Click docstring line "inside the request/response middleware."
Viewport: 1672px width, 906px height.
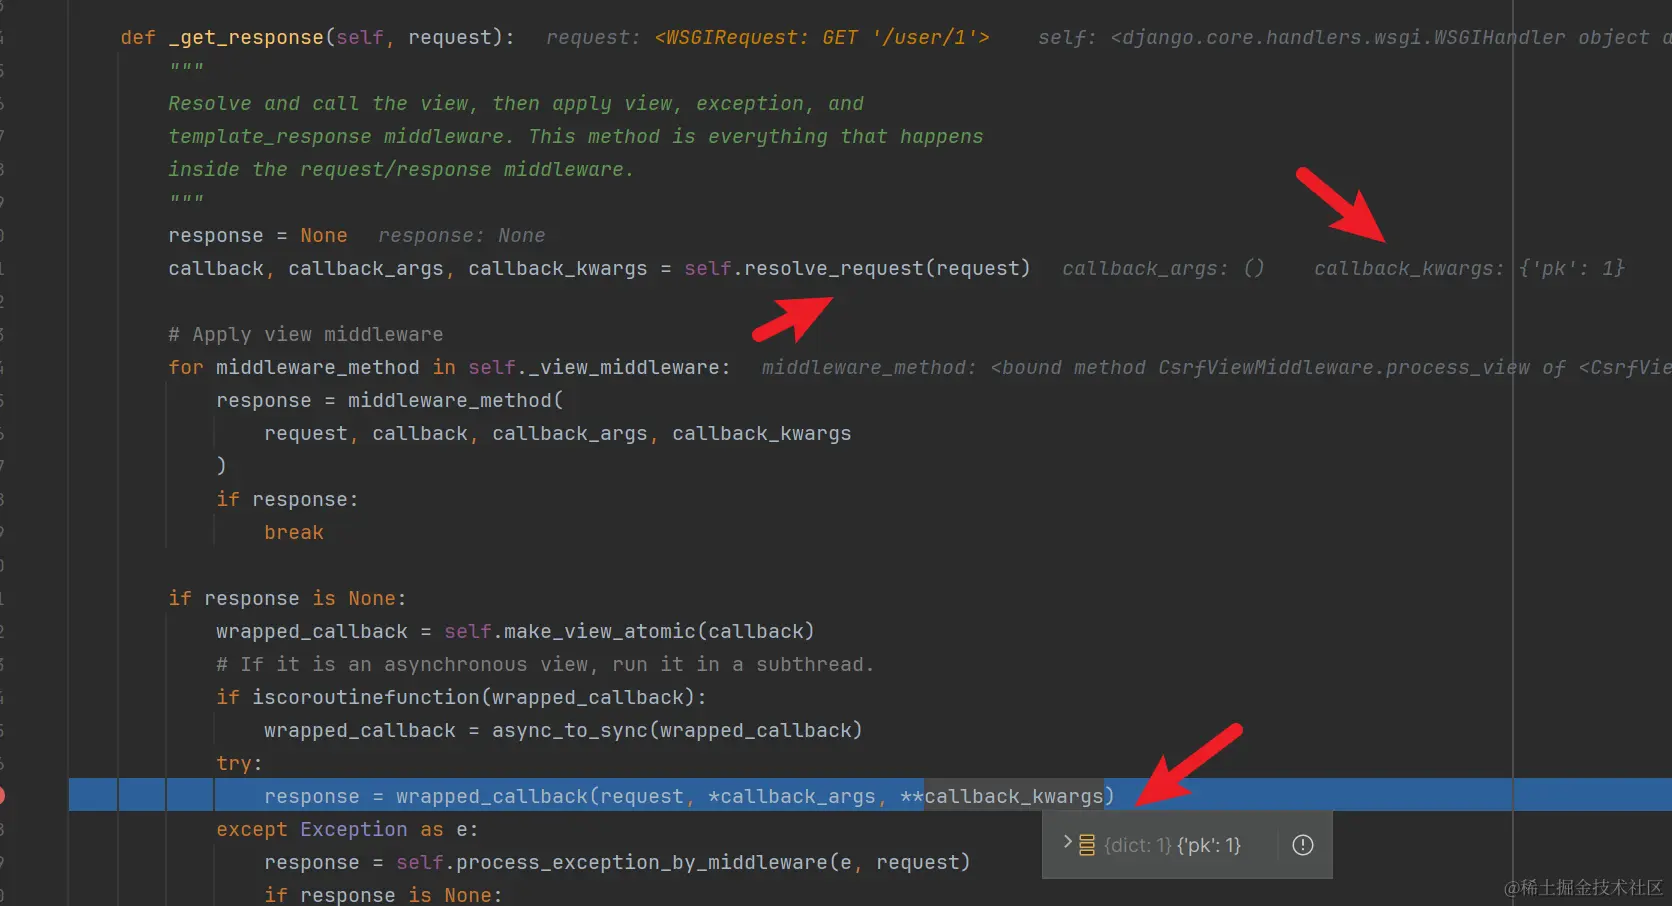tap(401, 169)
